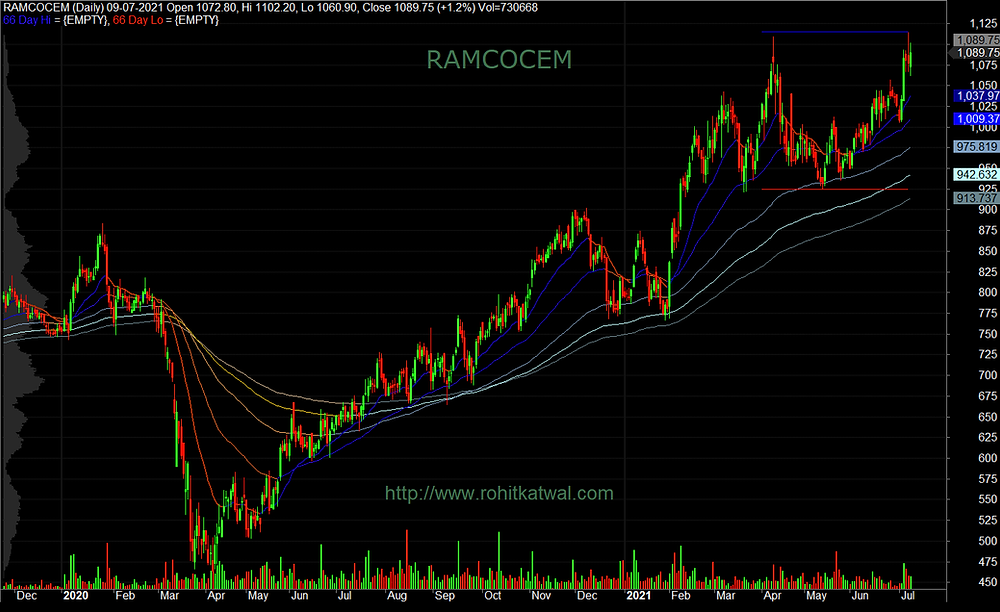Click the 475 price axis label
This screenshot has width=1000, height=612.
pos(987,562)
